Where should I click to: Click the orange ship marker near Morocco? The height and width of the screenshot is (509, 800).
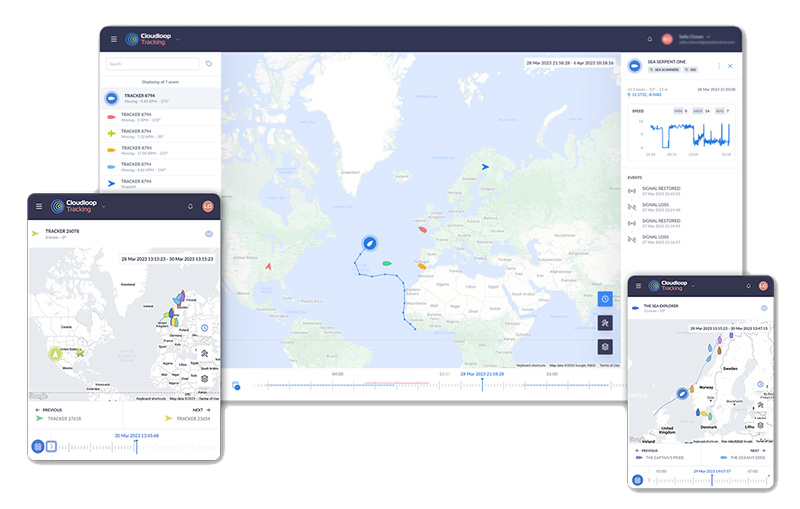(x=421, y=266)
